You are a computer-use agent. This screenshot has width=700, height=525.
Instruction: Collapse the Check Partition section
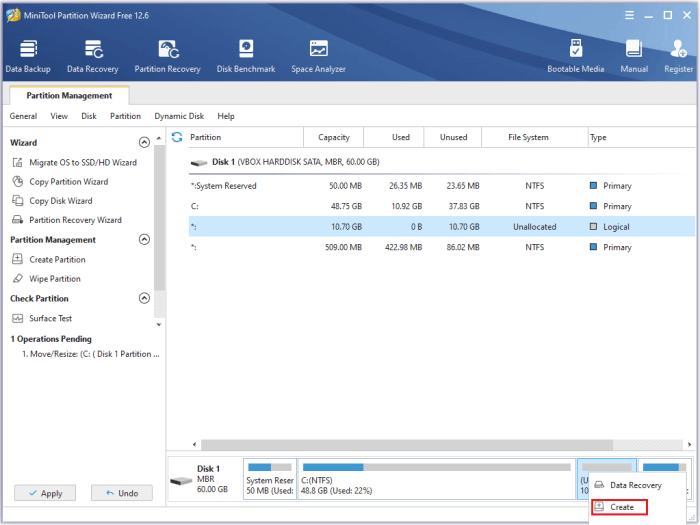(144, 298)
